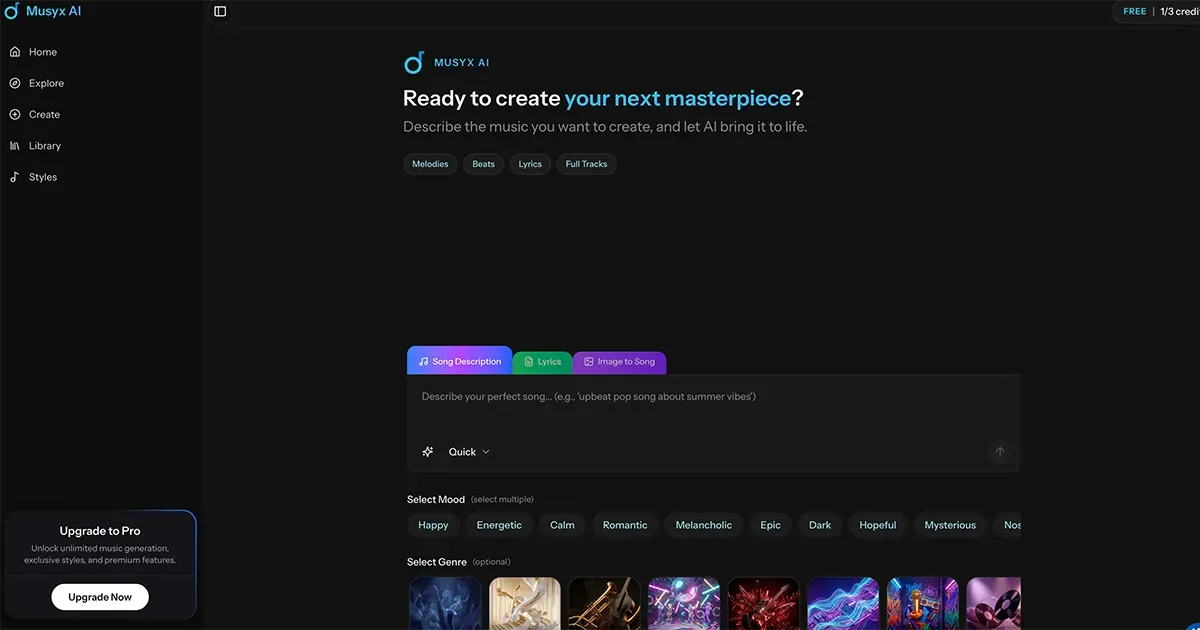Image resolution: width=1200 pixels, height=630 pixels.
Task: Click the MUSYX AI logo above the headline
Action: (446, 62)
